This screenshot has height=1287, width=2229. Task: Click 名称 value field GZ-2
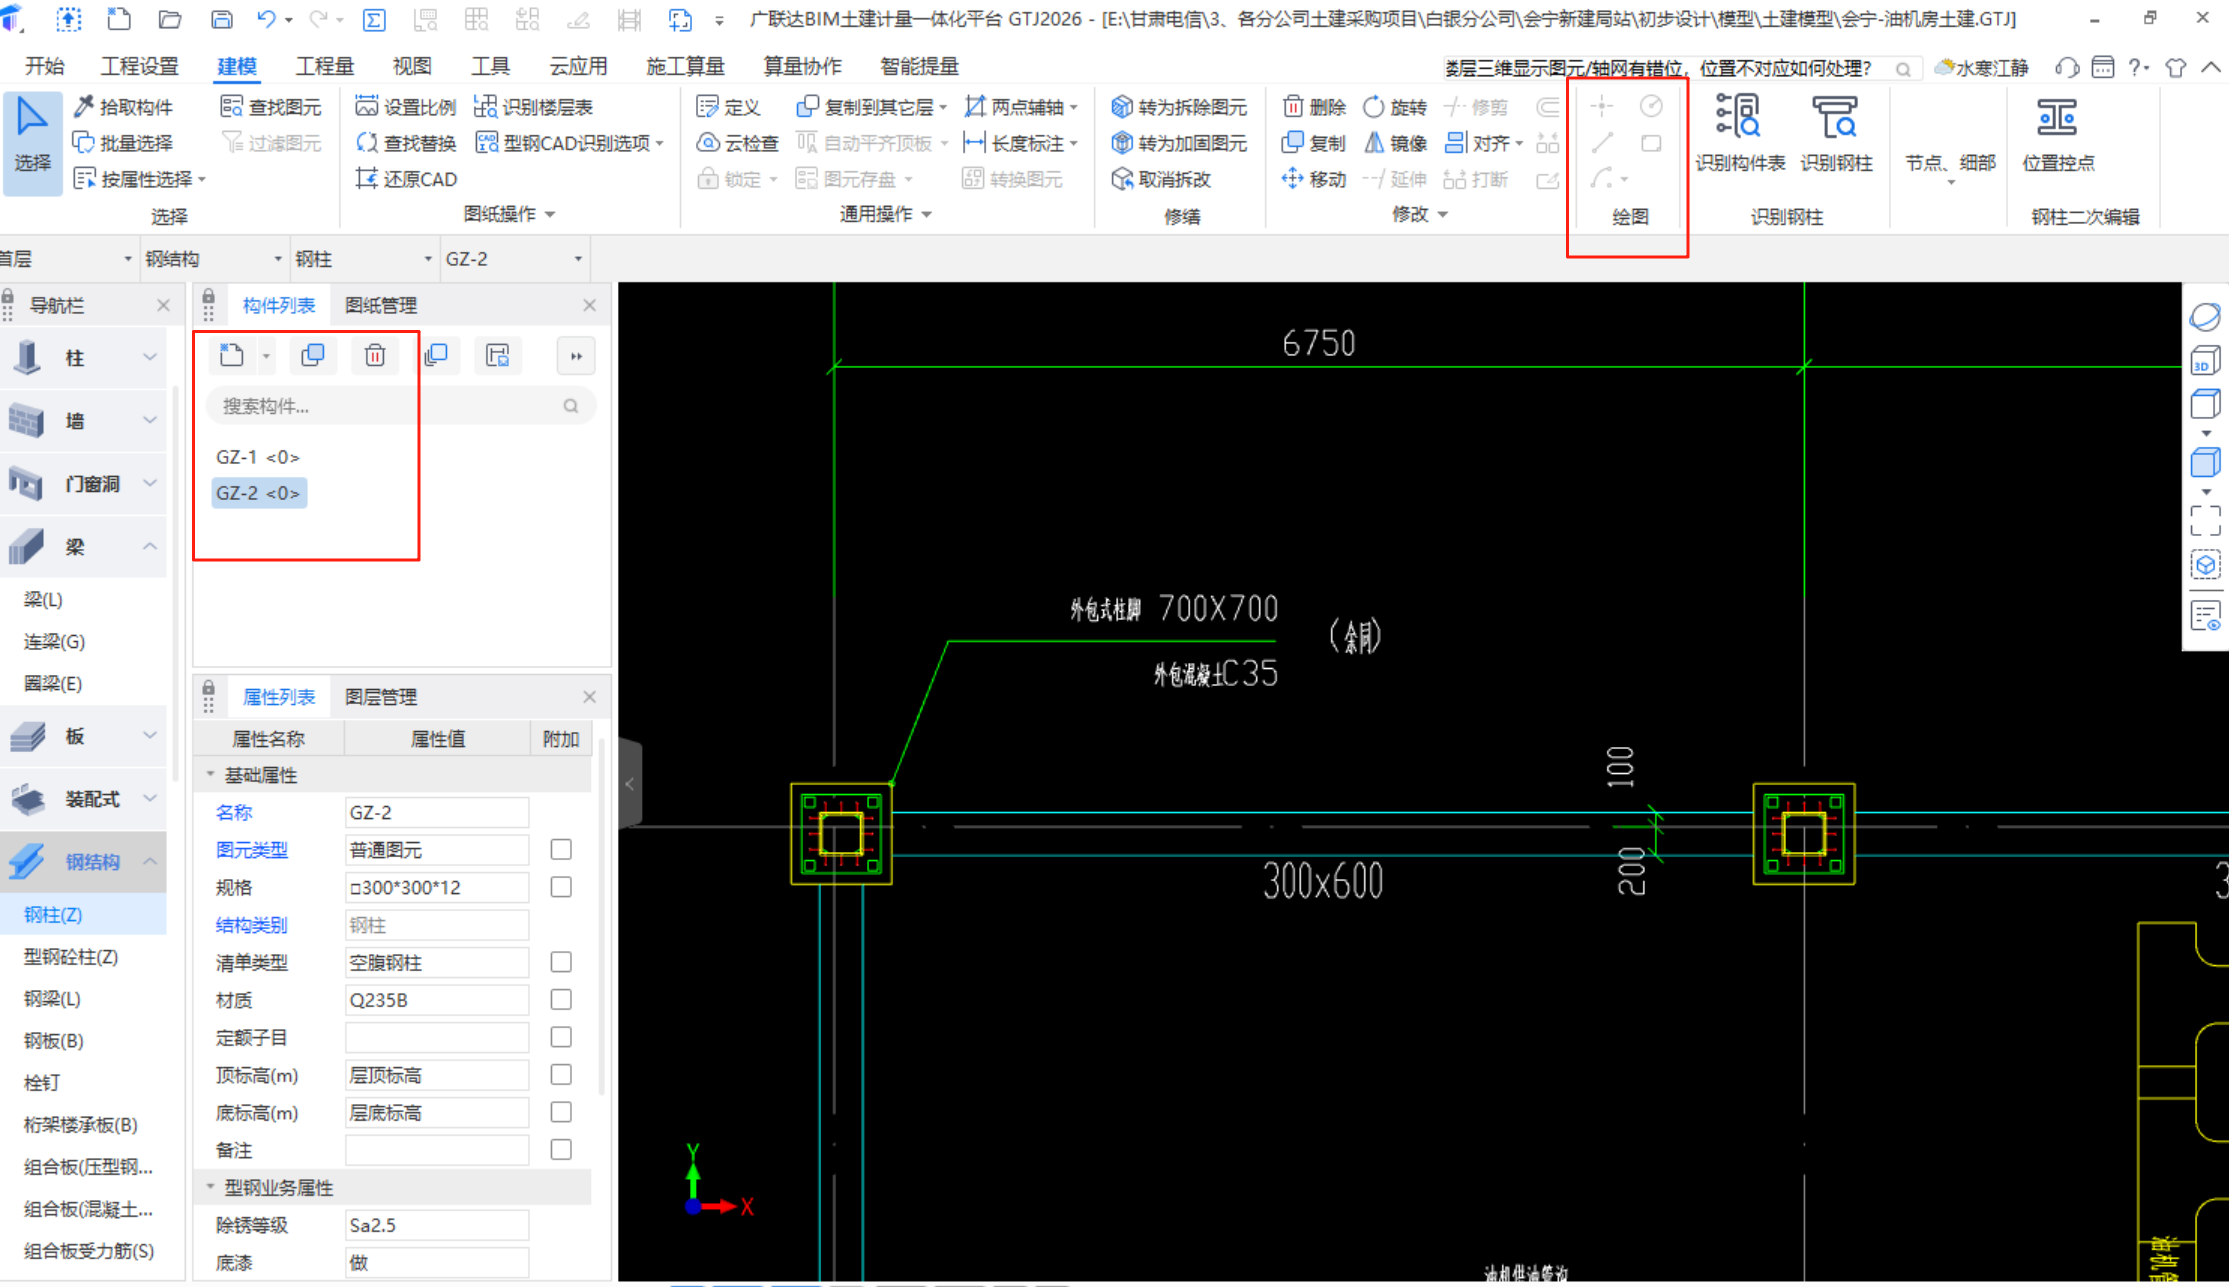point(436,812)
